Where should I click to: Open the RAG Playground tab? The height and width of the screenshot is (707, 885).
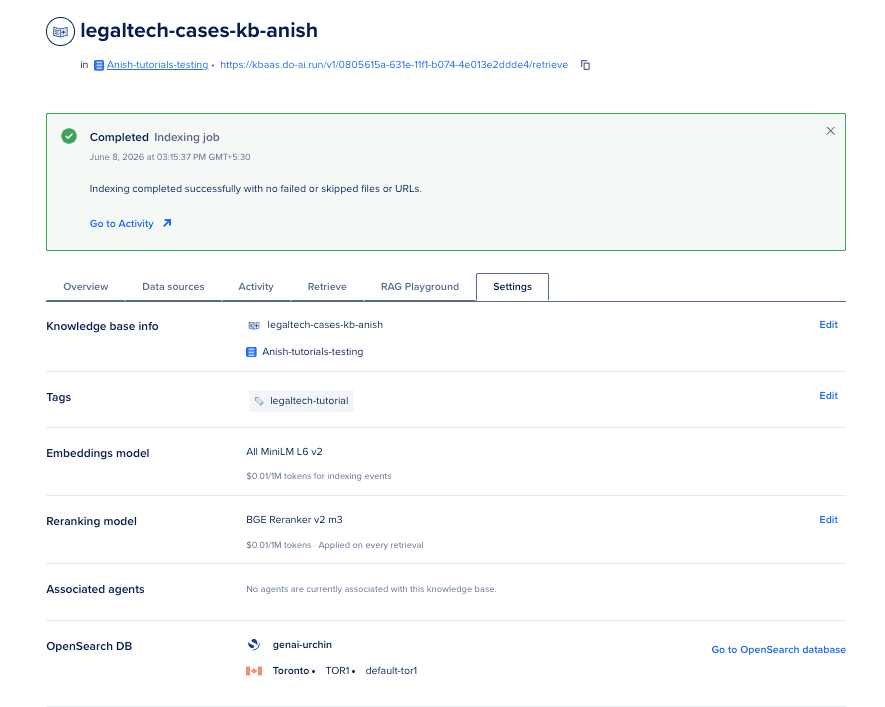pos(420,287)
